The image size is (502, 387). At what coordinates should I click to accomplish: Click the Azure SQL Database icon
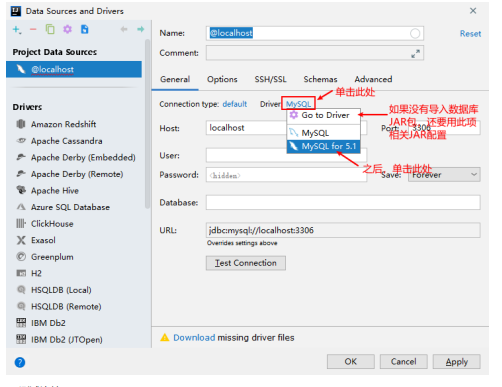click(x=21, y=207)
